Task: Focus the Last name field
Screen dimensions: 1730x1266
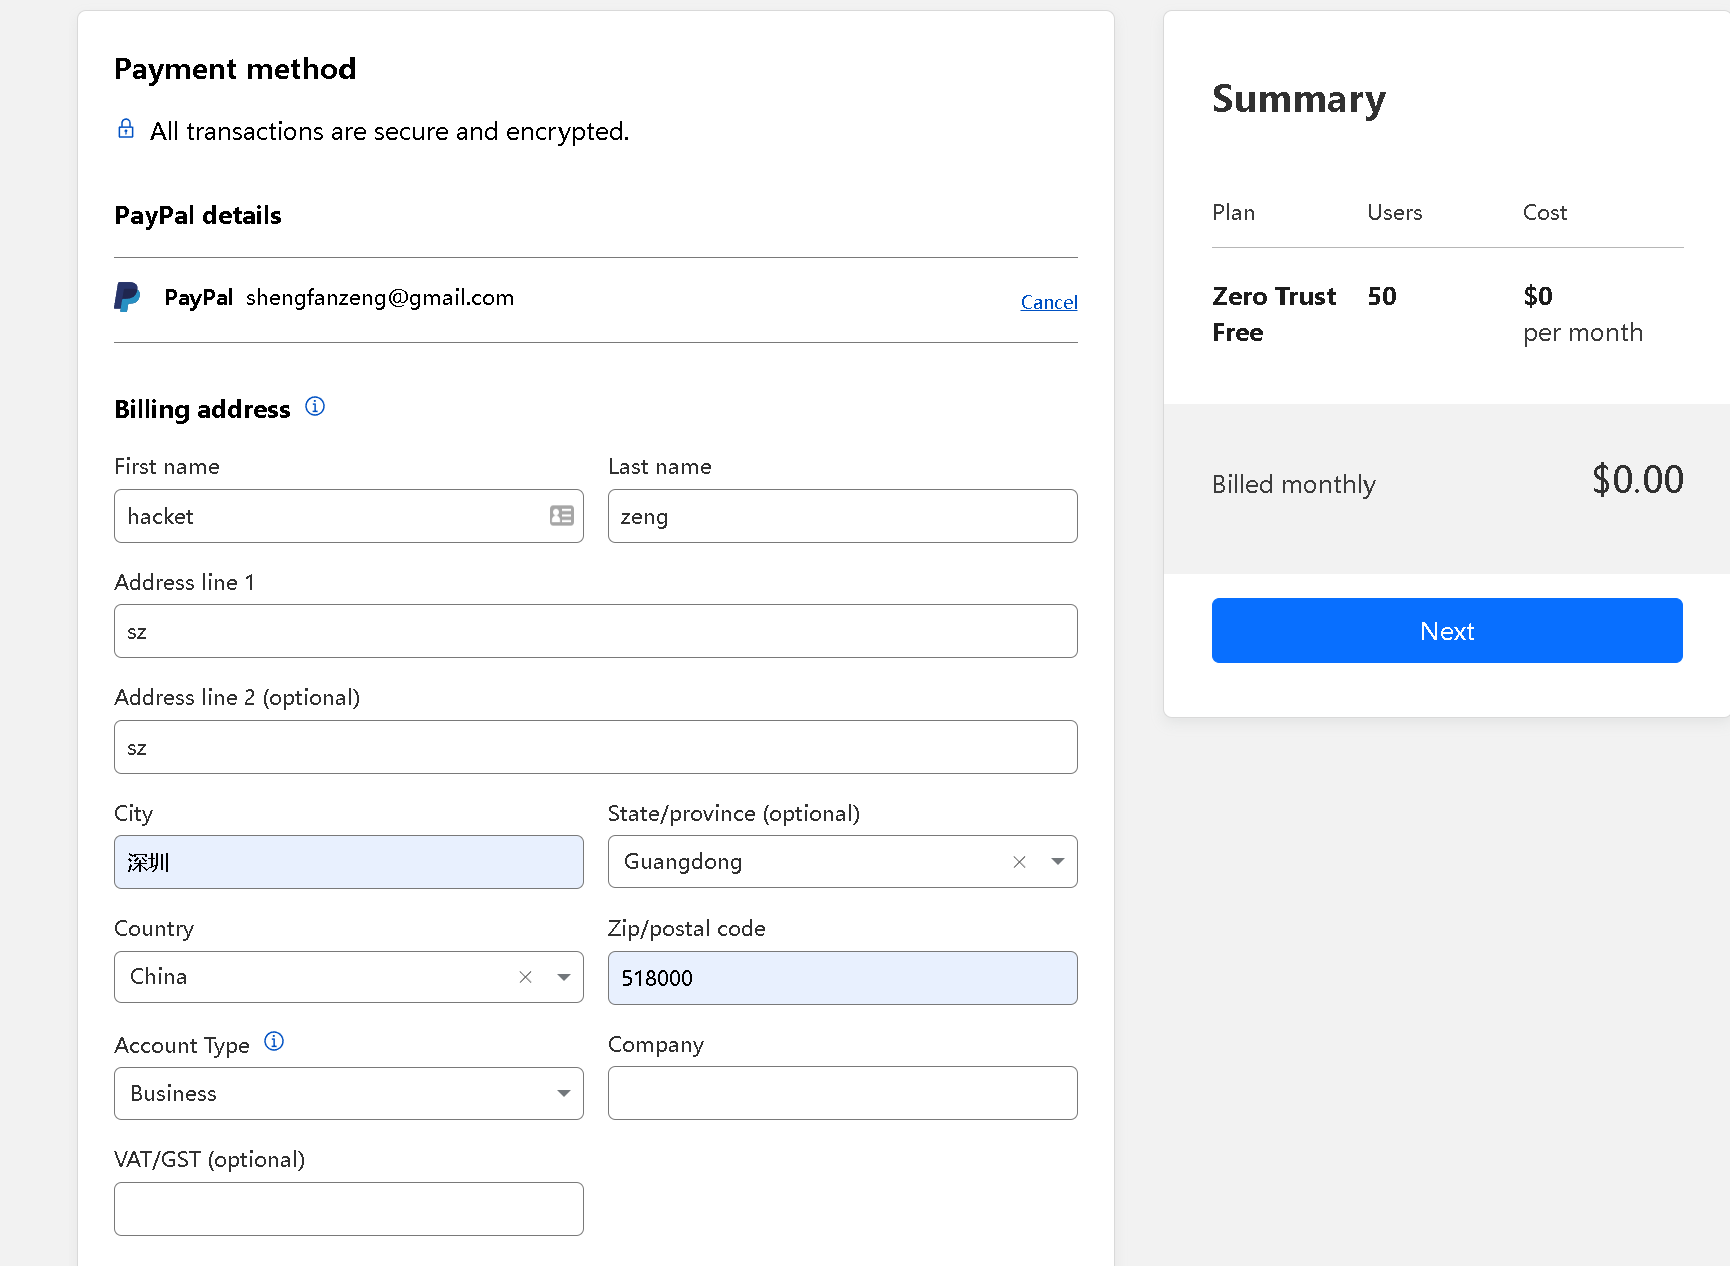Action: (842, 516)
